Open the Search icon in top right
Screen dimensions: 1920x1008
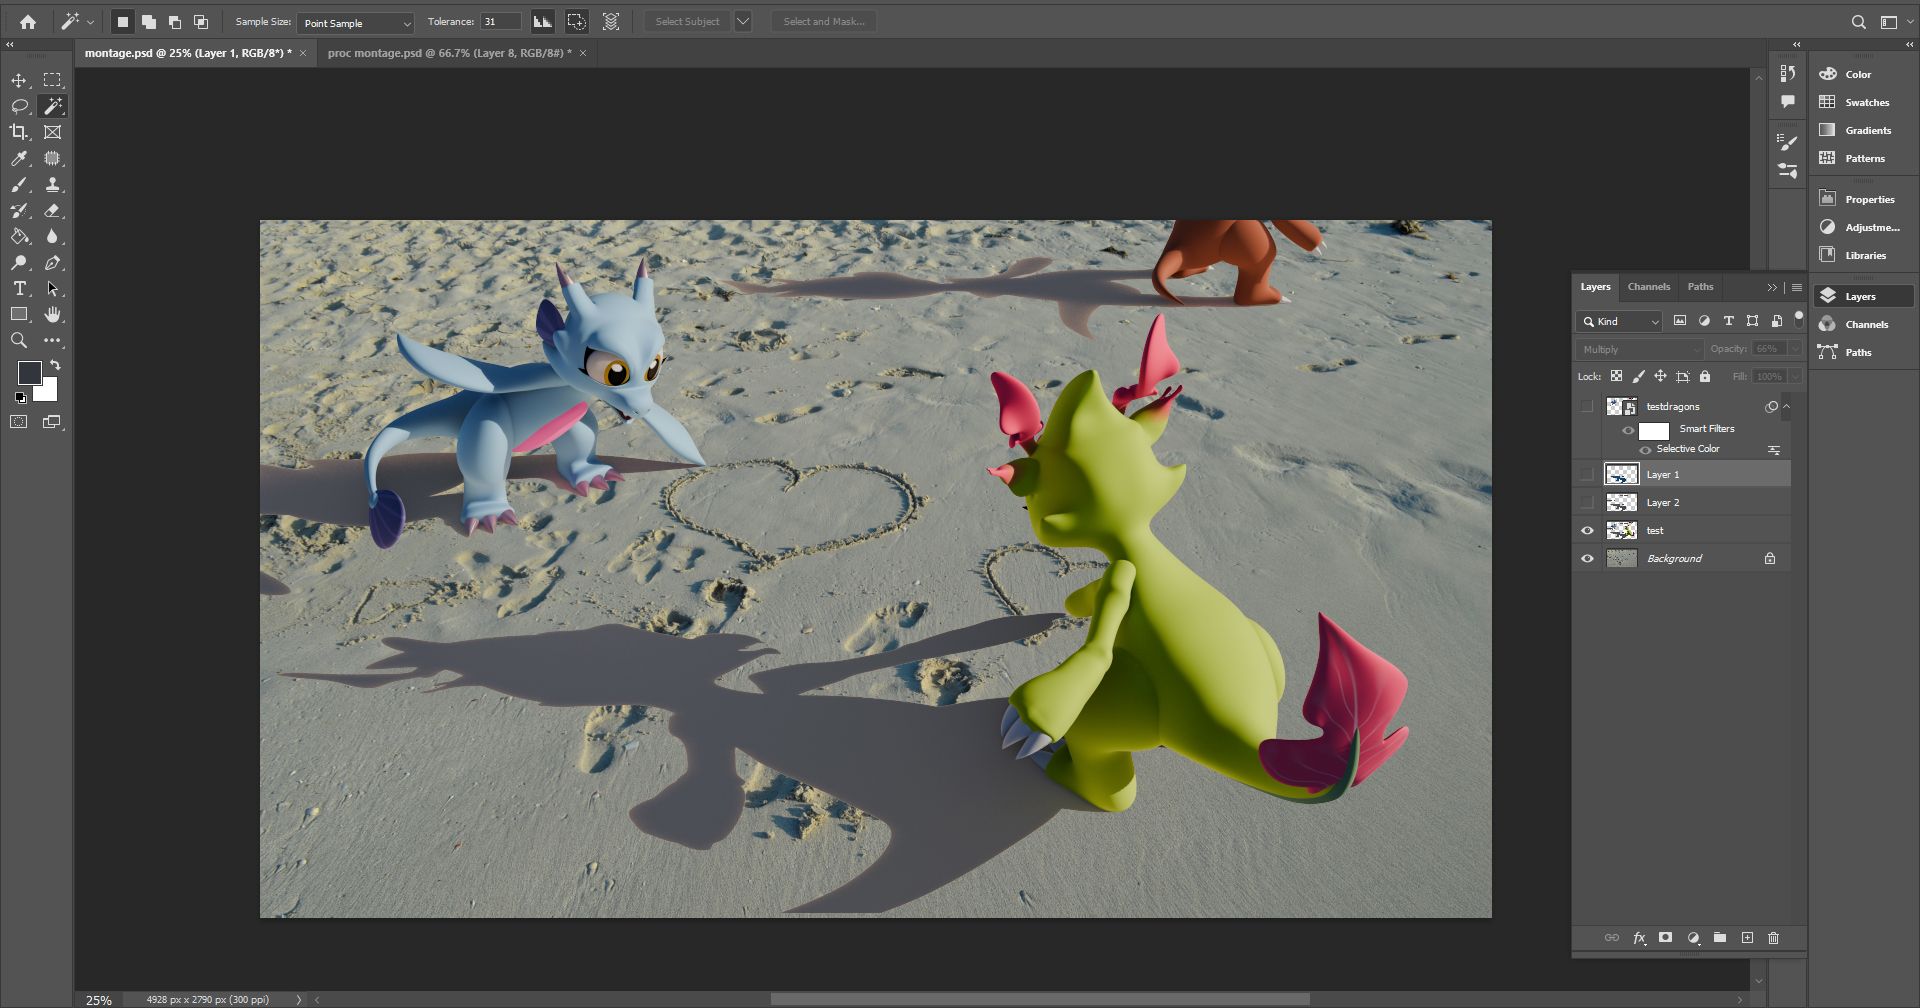tap(1858, 21)
